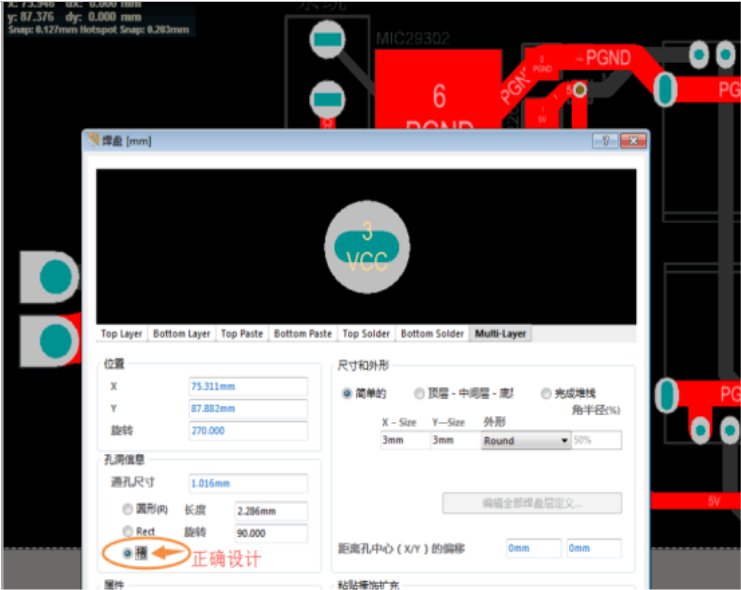Click the VCC pad preview in dialog

point(367,246)
